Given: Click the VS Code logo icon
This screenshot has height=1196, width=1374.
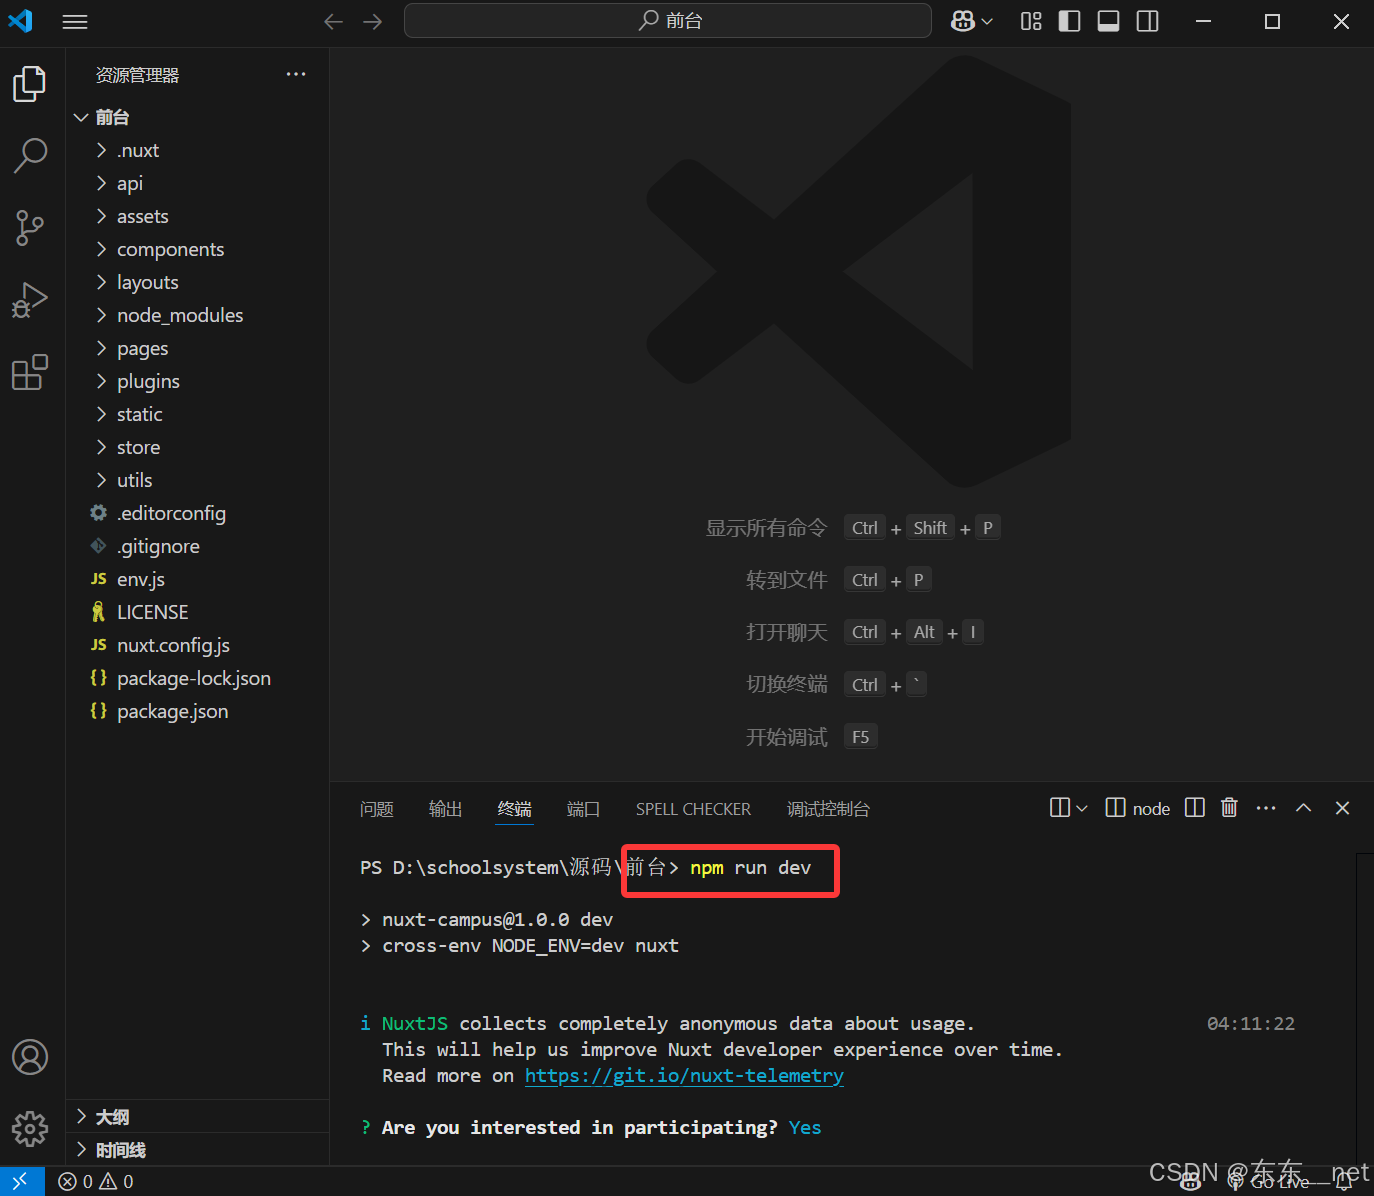Looking at the screenshot, I should (x=21, y=21).
